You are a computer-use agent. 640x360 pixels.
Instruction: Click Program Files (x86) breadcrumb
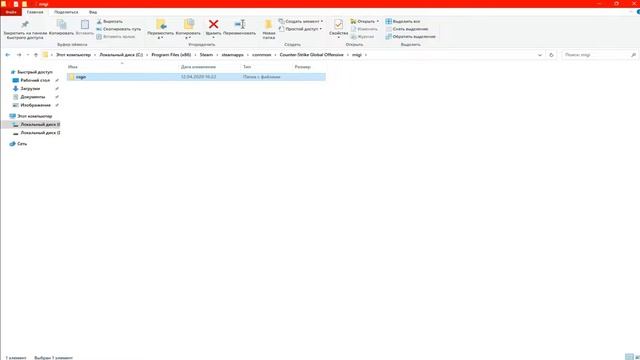(x=171, y=55)
